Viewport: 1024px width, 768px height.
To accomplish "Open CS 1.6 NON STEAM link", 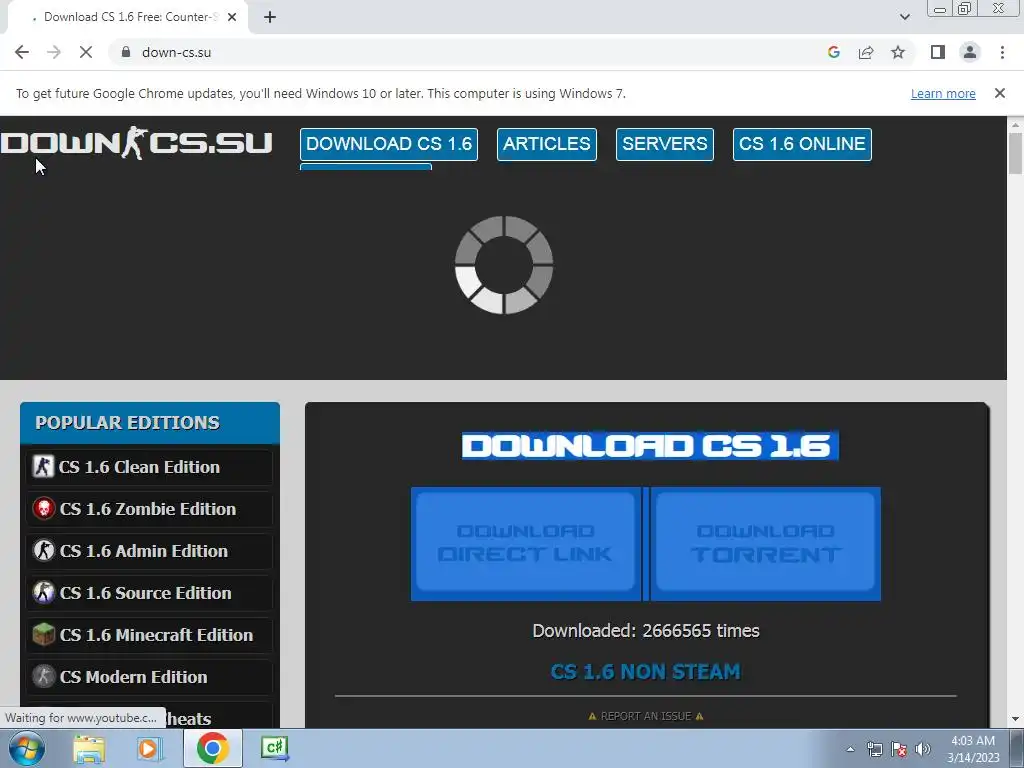I will [x=645, y=671].
